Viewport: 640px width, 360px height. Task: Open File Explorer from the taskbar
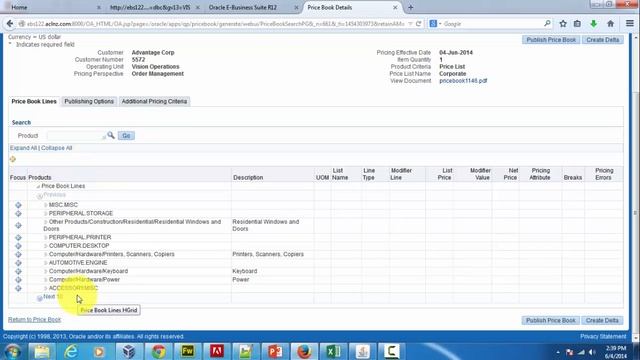[x=42, y=351]
